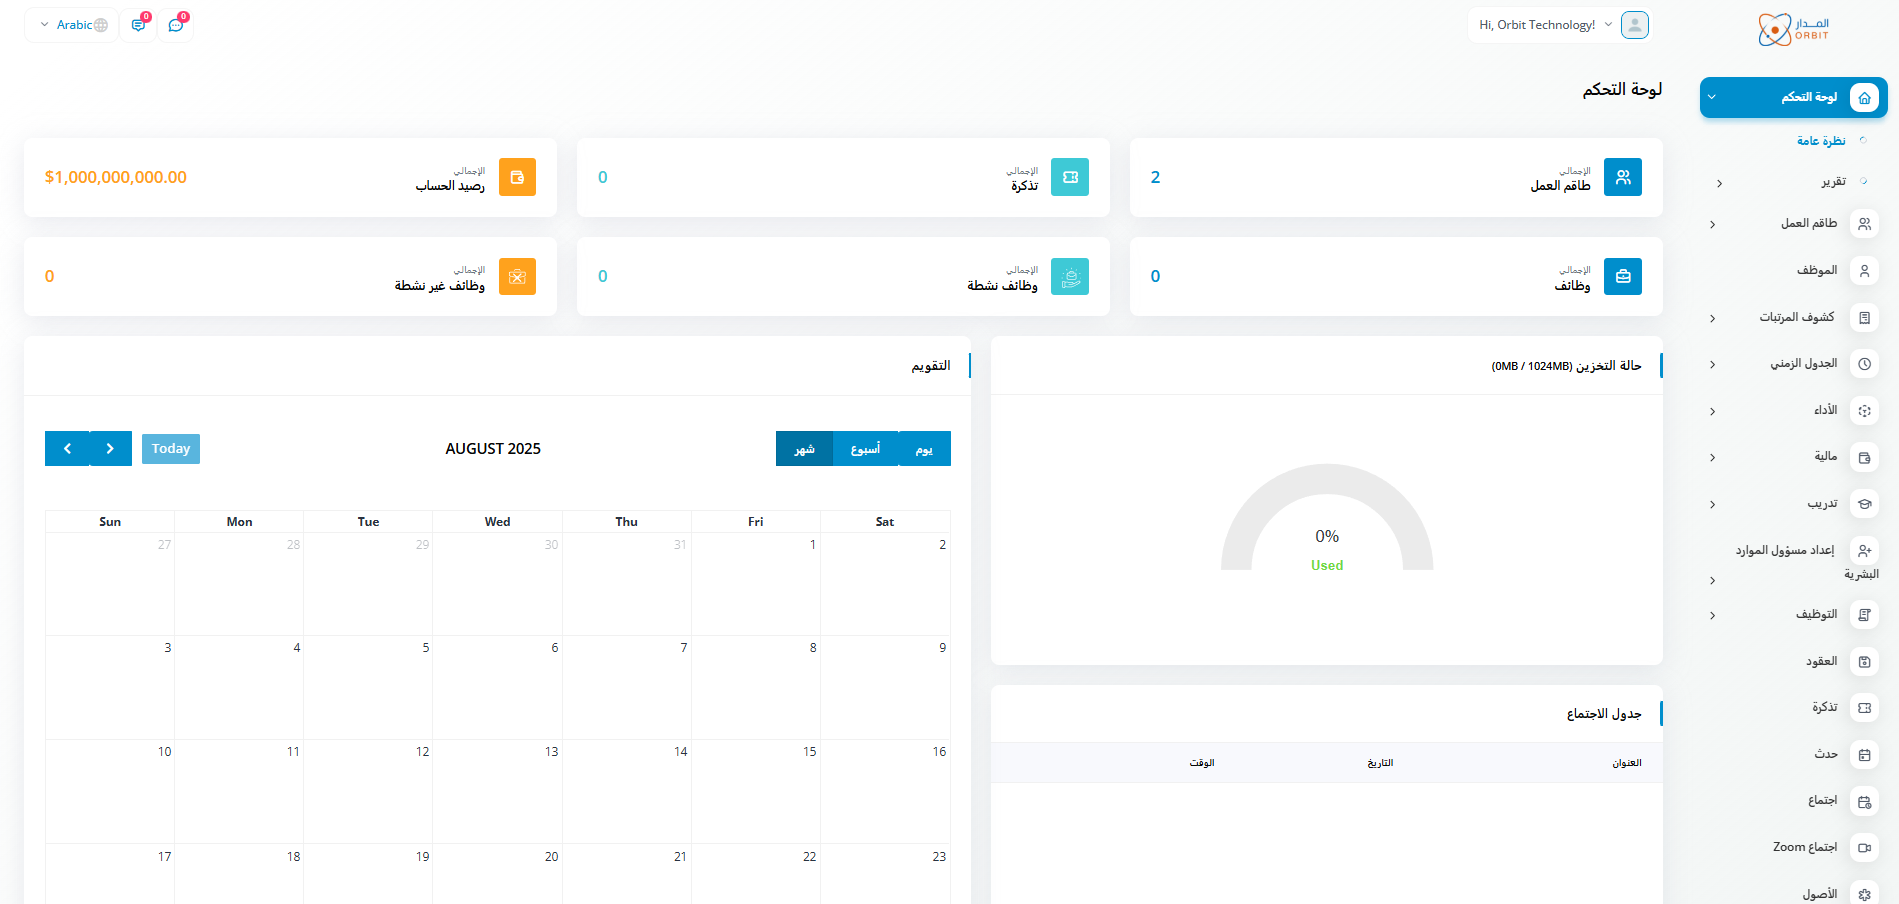Select August 13 in the calendar
The image size is (1899, 904).
497,790
